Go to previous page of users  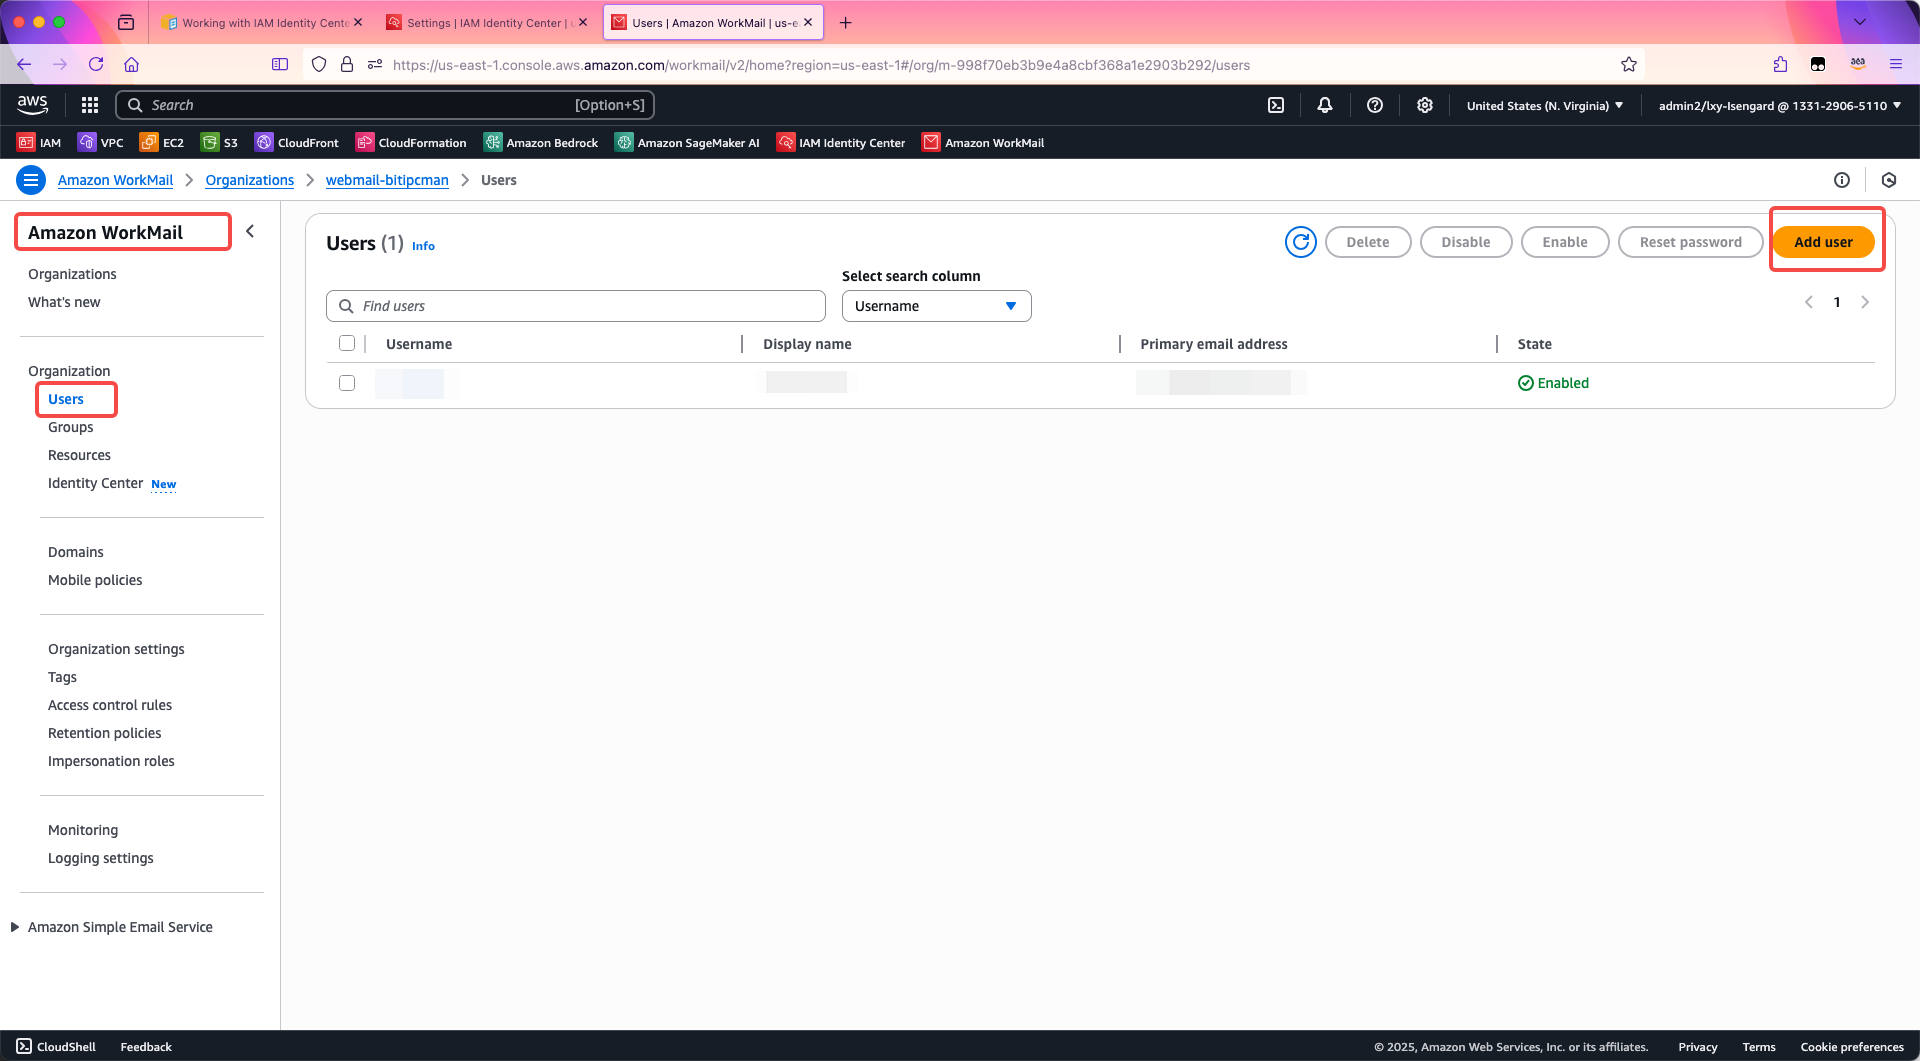(1809, 302)
